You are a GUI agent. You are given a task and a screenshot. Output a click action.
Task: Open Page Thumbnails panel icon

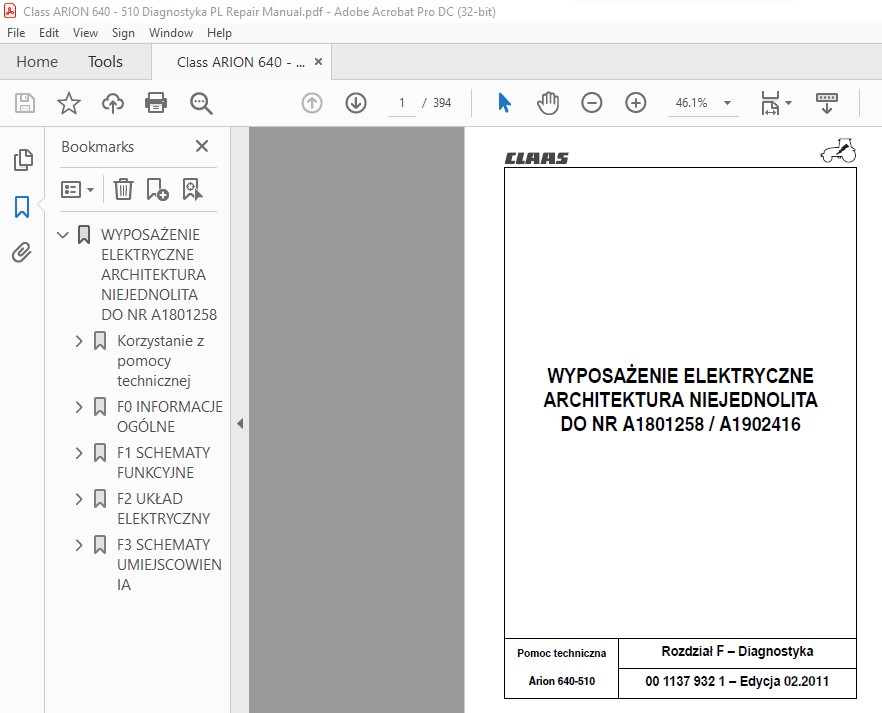pyautogui.click(x=23, y=160)
